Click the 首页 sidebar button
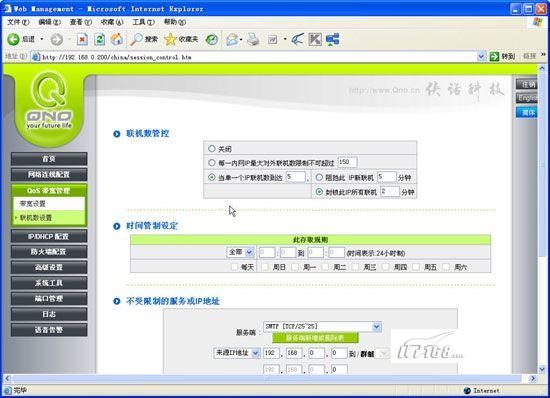The height and width of the screenshot is (398, 550). tap(49, 159)
